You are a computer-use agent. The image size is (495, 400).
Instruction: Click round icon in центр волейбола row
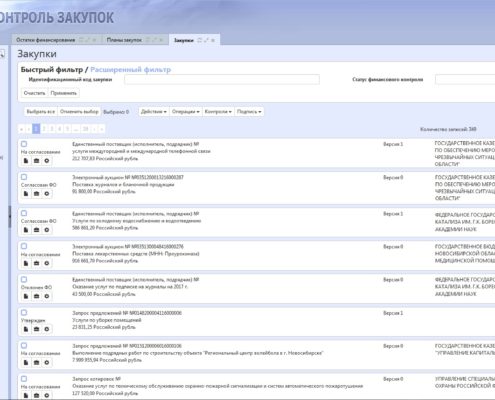pos(47,362)
